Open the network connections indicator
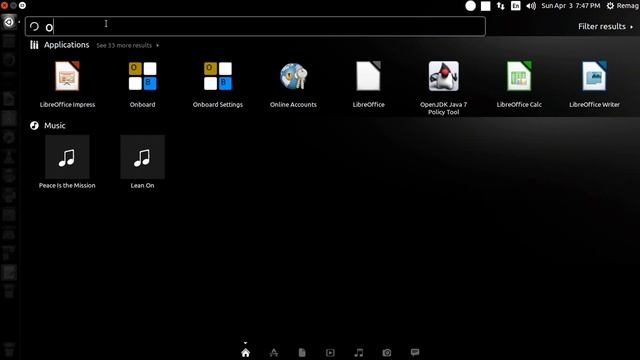640x360 pixels. pyautogui.click(x=501, y=6)
